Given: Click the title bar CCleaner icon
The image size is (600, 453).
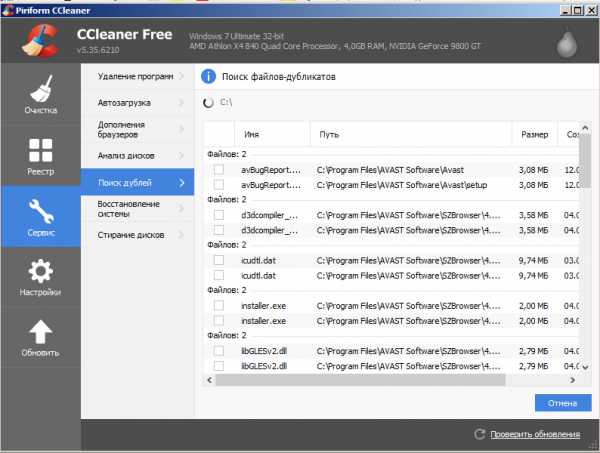Looking at the screenshot, I should pyautogui.click(x=7, y=10).
